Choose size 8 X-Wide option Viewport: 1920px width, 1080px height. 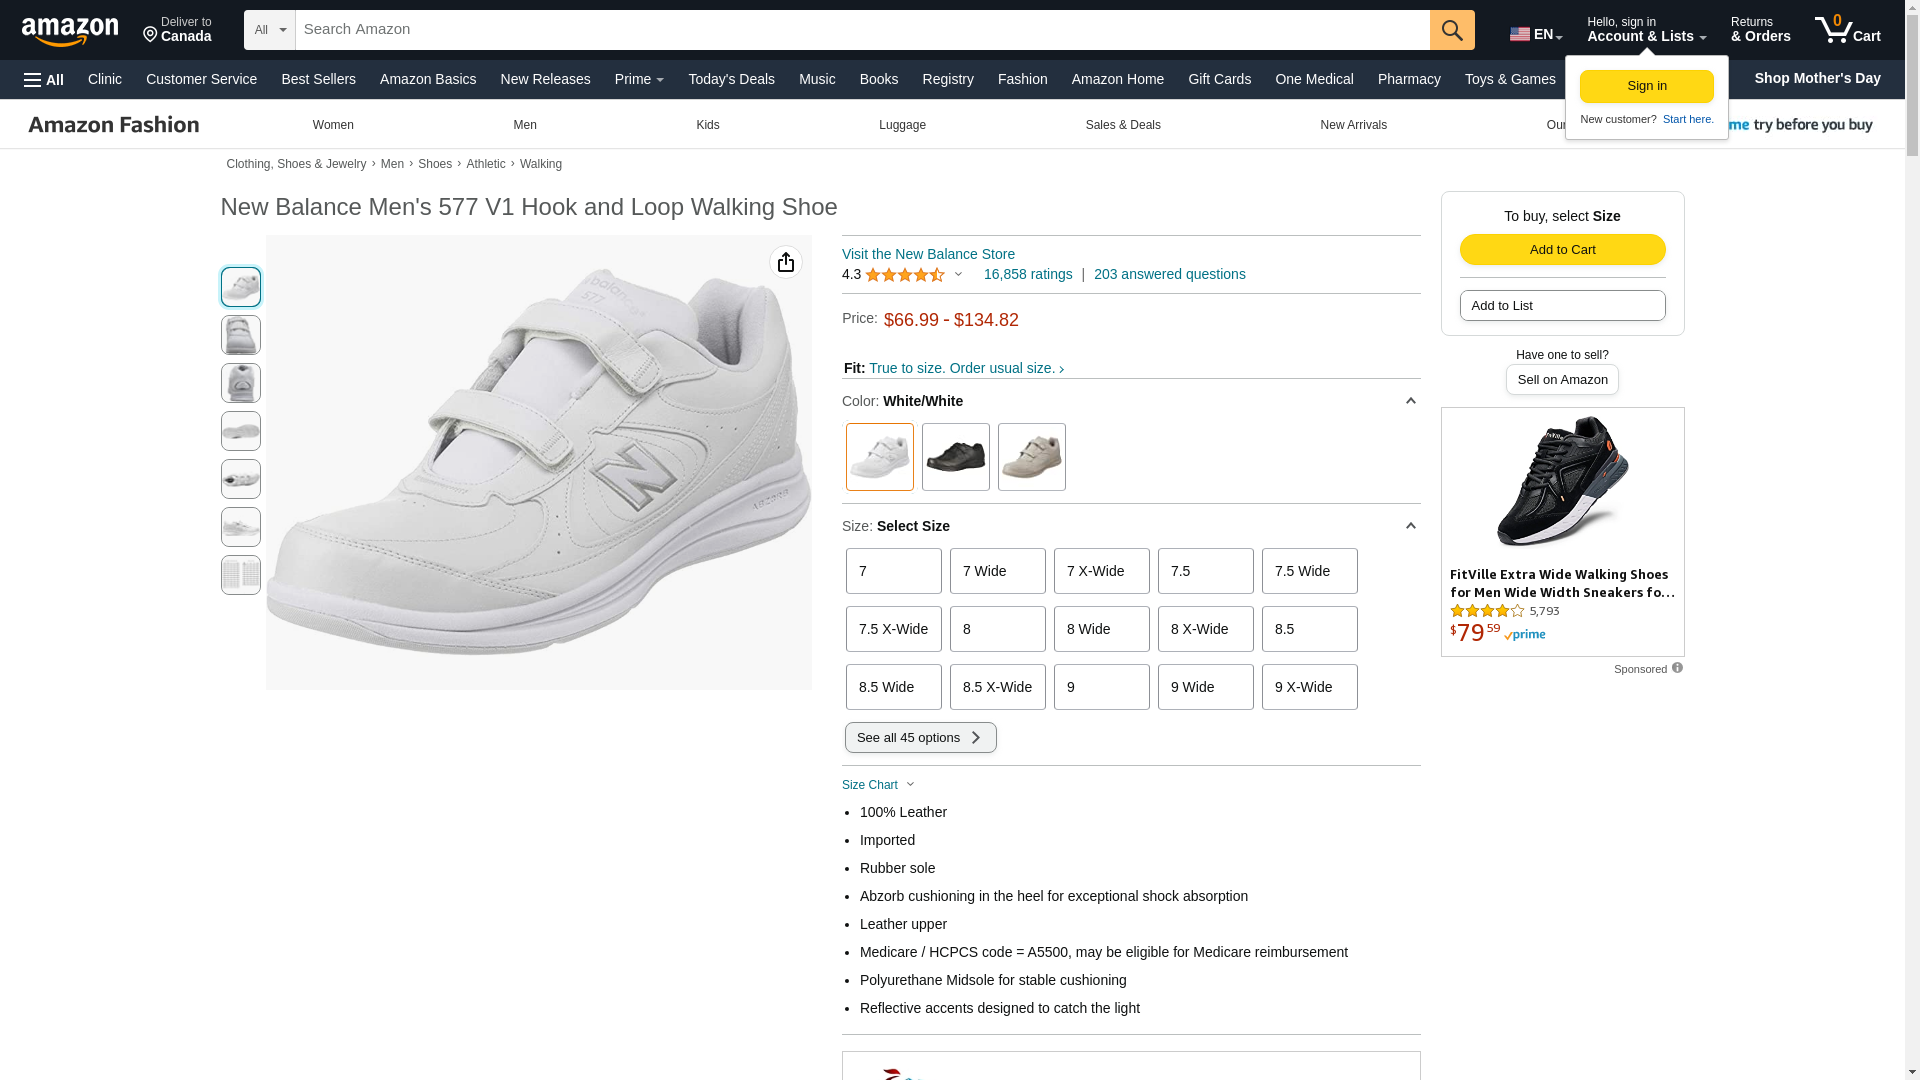click(x=1205, y=629)
